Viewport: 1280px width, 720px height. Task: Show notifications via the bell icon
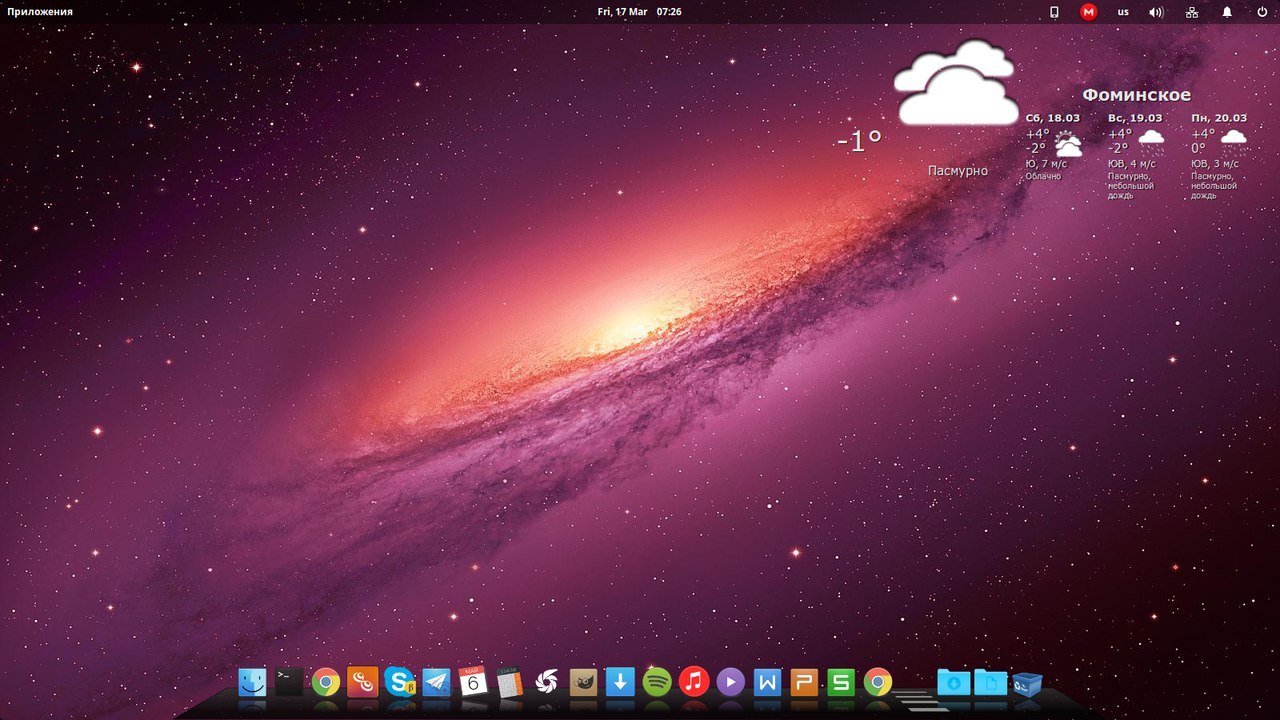point(1227,12)
